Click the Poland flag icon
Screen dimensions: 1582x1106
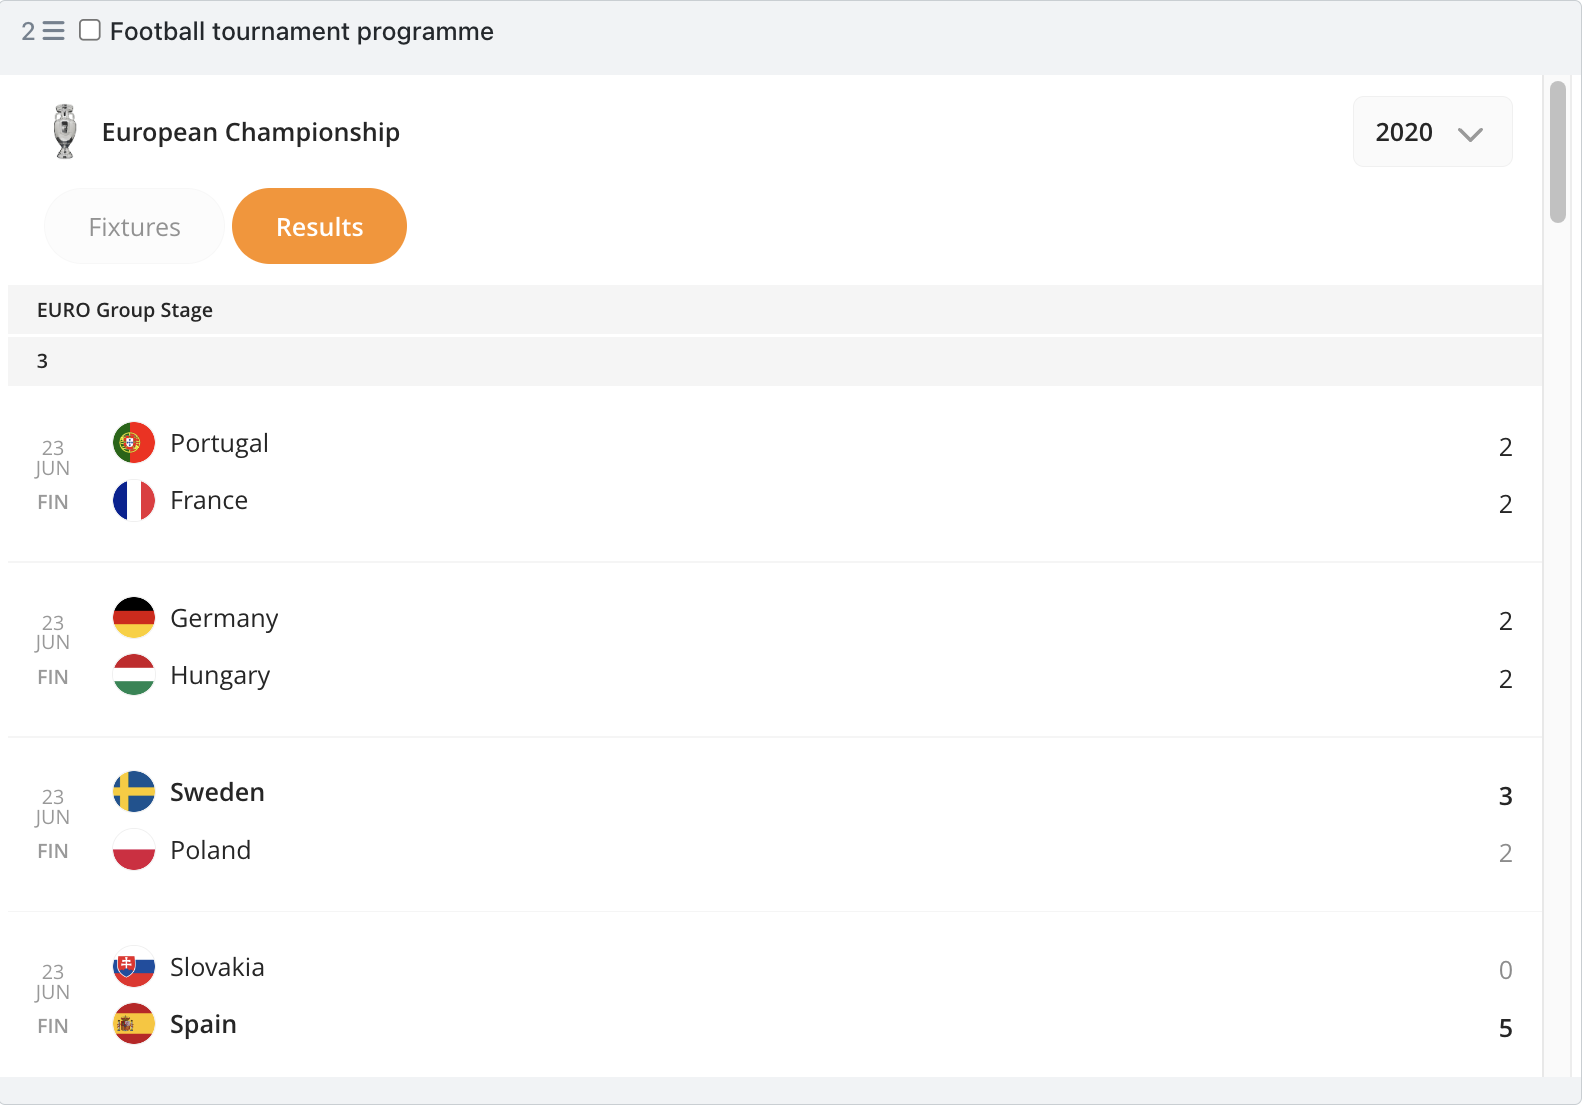click(x=134, y=850)
